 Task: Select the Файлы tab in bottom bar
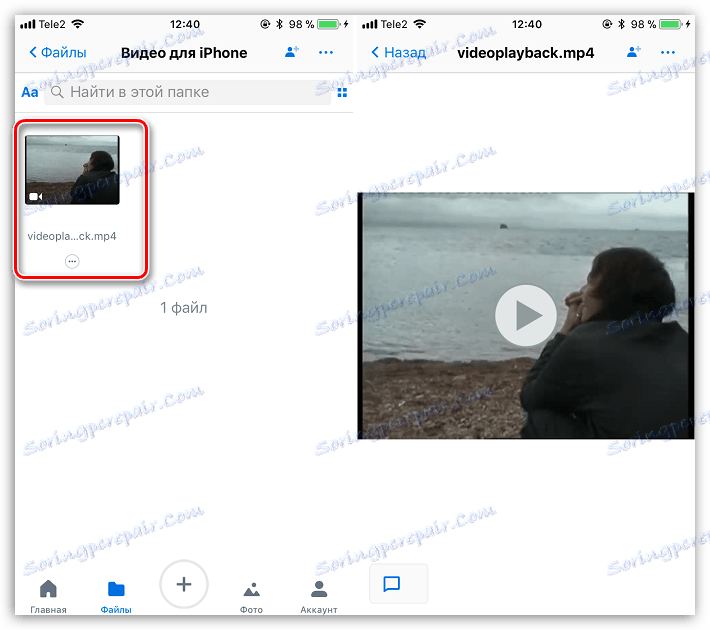[116, 597]
